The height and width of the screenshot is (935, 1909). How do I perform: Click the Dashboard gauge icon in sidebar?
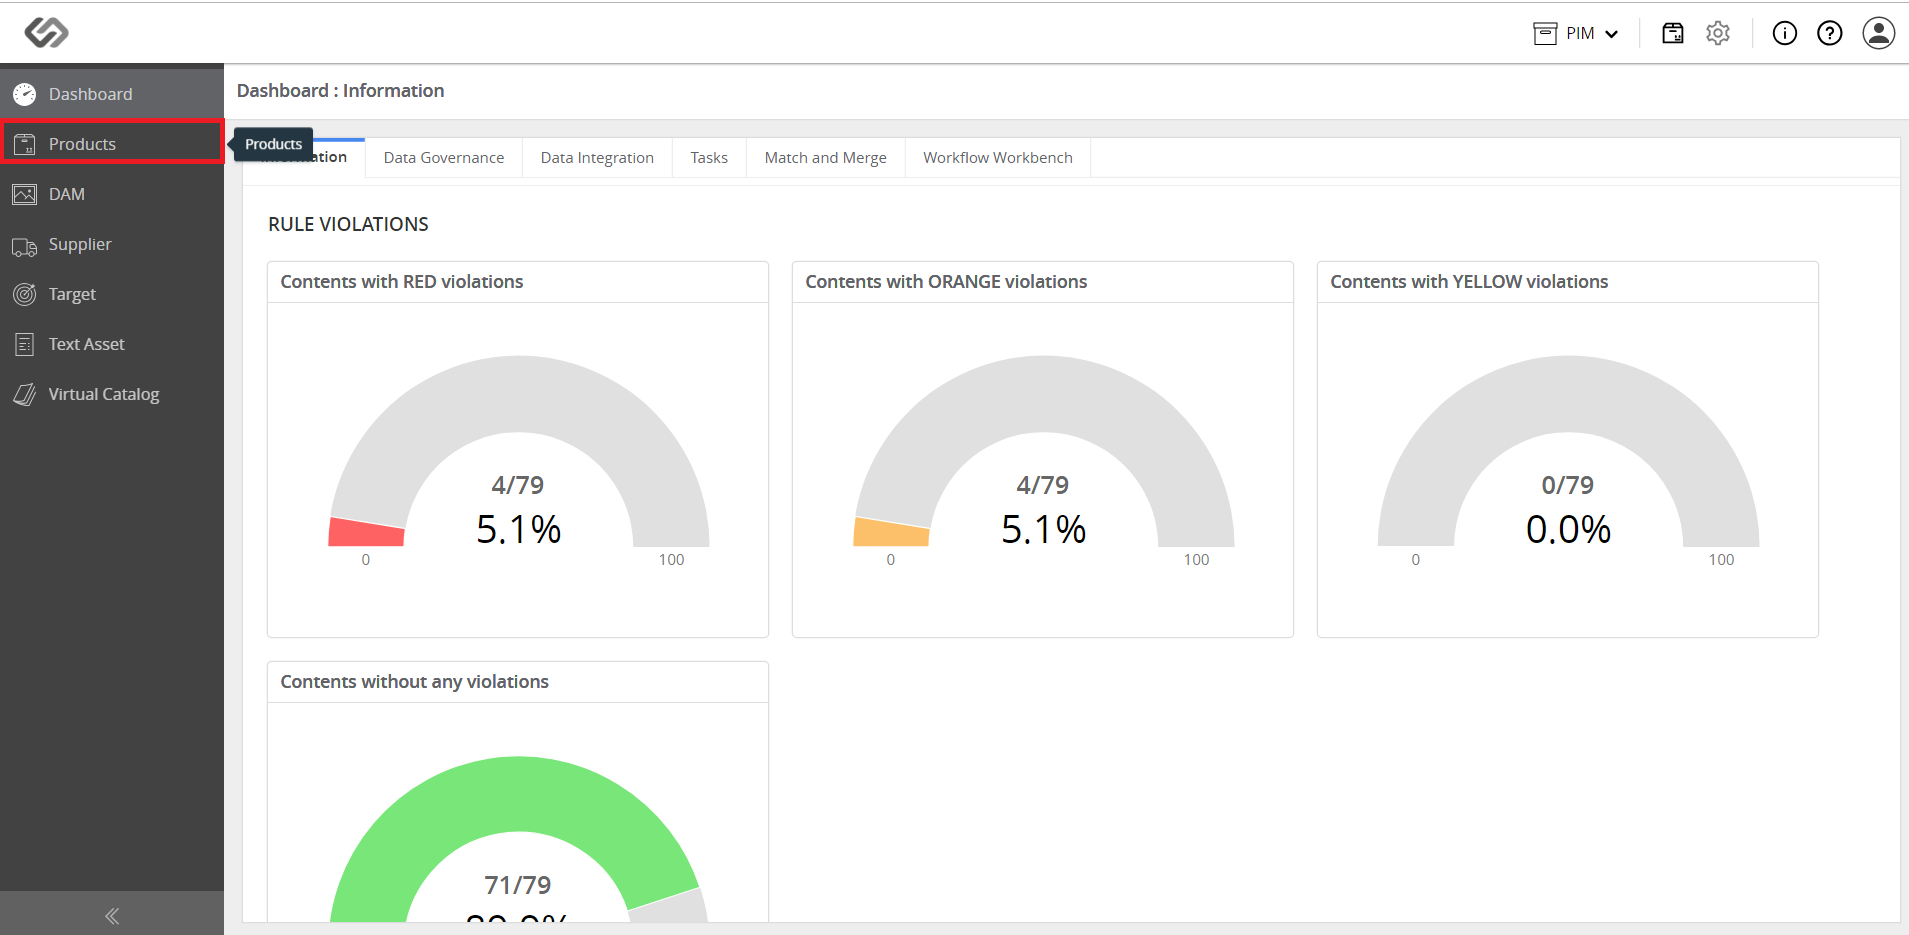click(x=25, y=94)
